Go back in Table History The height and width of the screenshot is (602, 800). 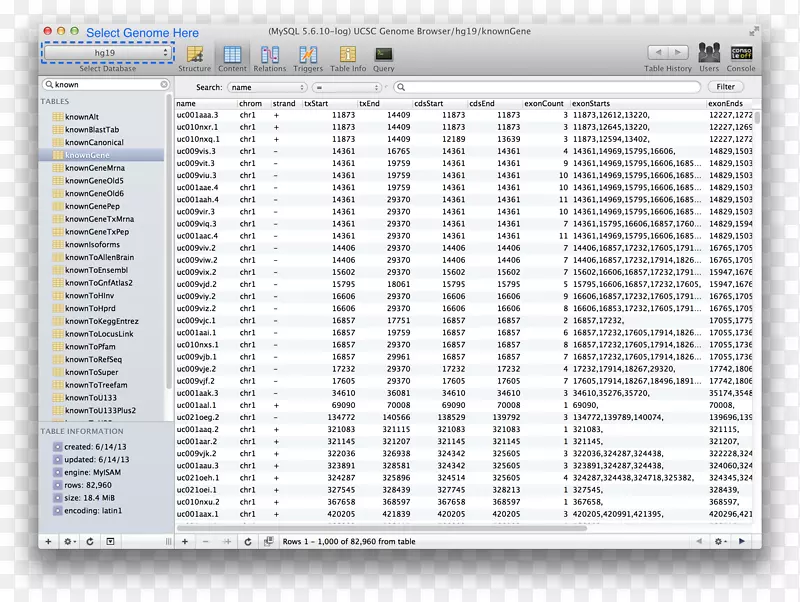(657, 53)
